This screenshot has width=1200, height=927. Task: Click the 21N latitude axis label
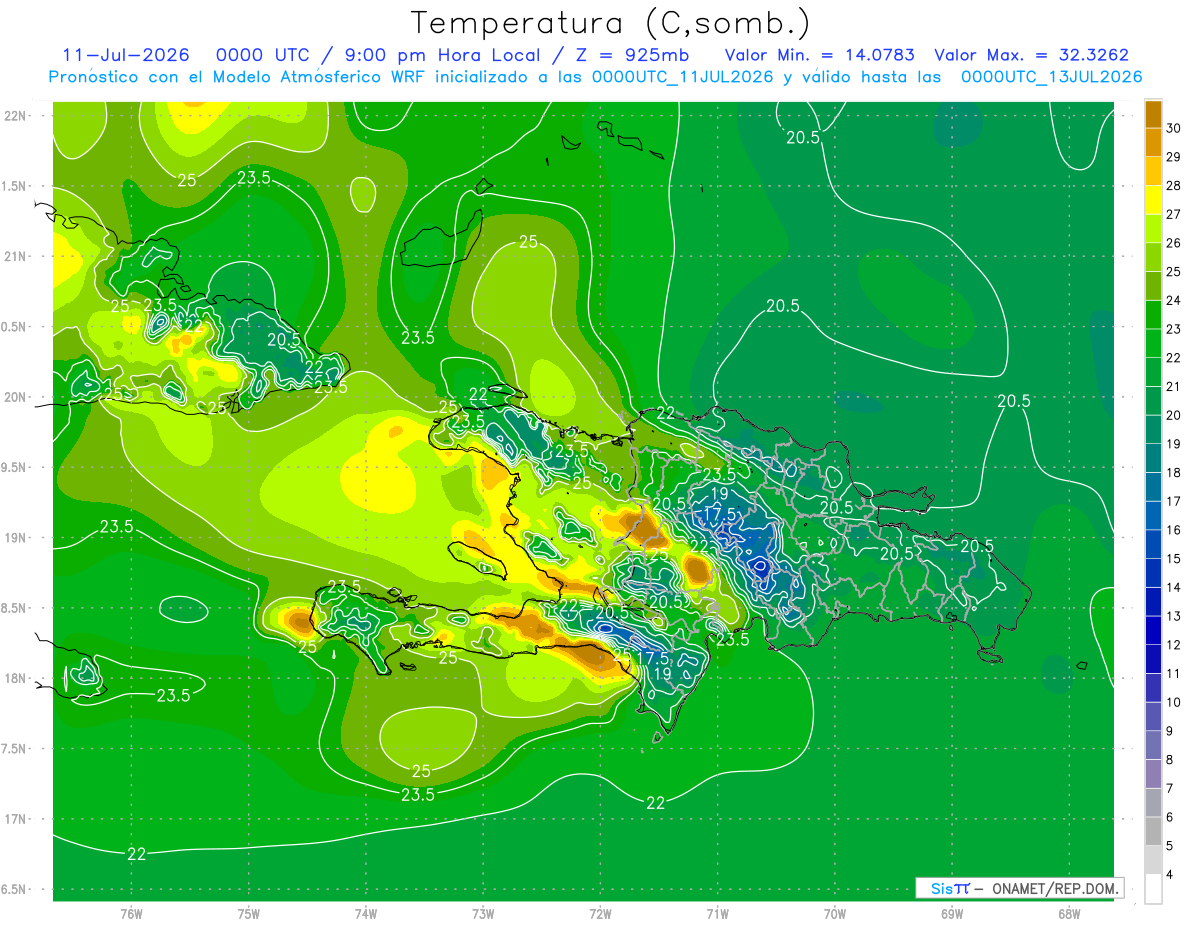click(14, 256)
